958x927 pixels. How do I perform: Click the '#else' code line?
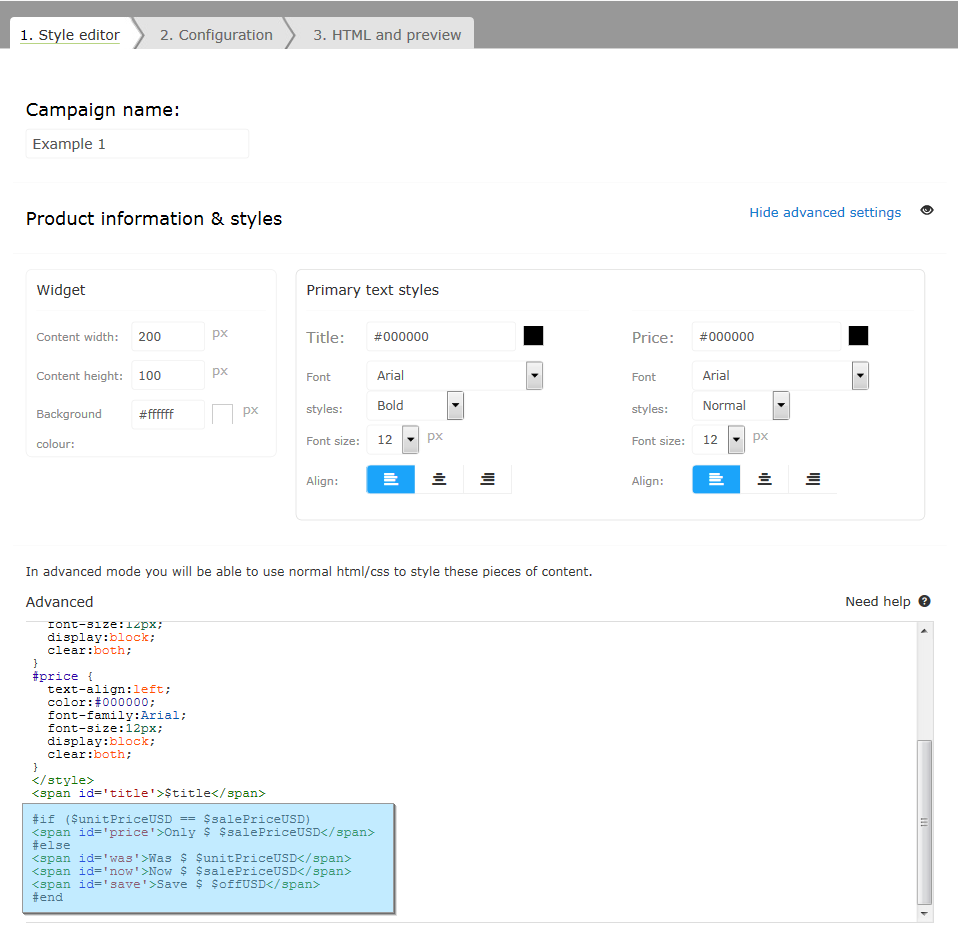(x=51, y=845)
